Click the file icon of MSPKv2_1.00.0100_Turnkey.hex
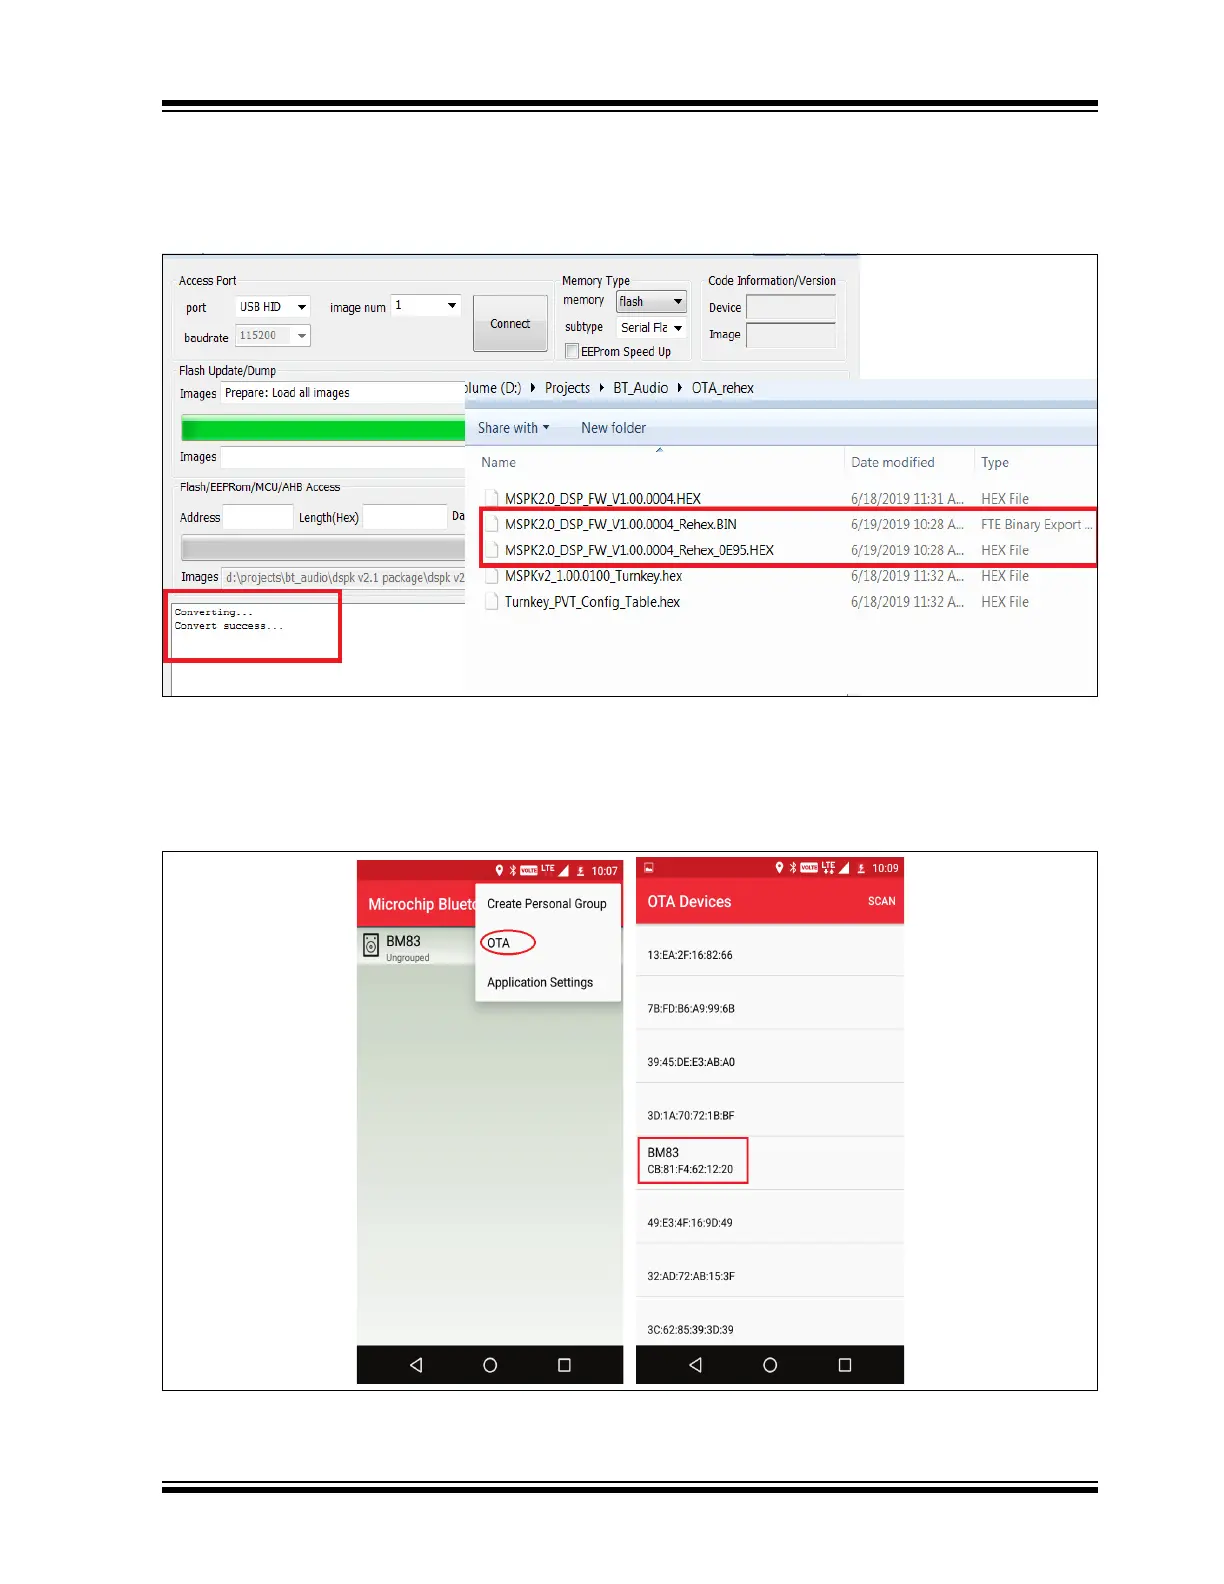1224x1584 pixels. pyautogui.click(x=491, y=576)
